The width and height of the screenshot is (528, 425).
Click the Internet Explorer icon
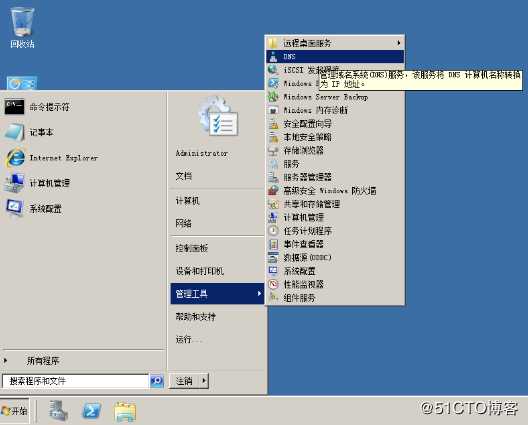pos(15,158)
